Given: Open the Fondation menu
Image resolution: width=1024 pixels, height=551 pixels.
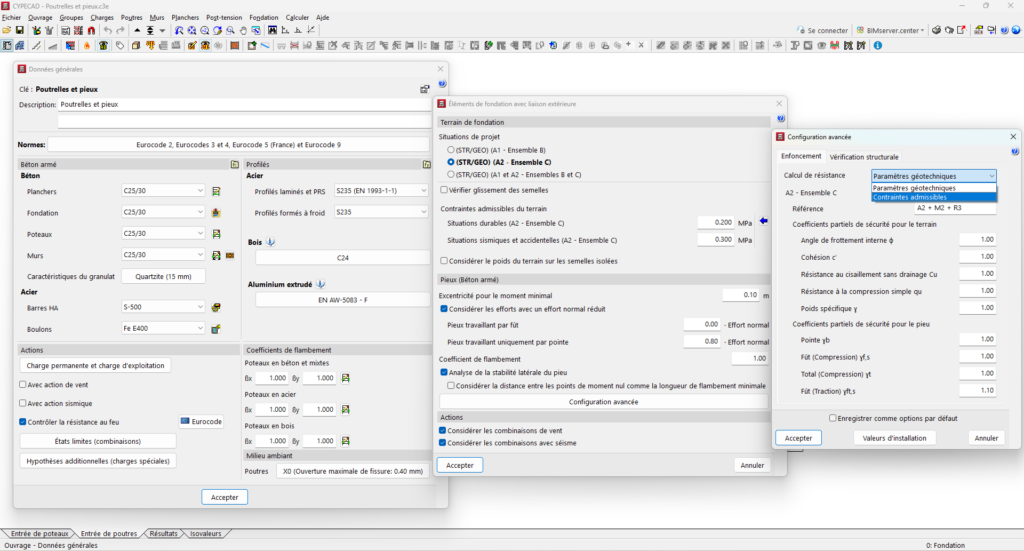Looking at the screenshot, I should [264, 18].
